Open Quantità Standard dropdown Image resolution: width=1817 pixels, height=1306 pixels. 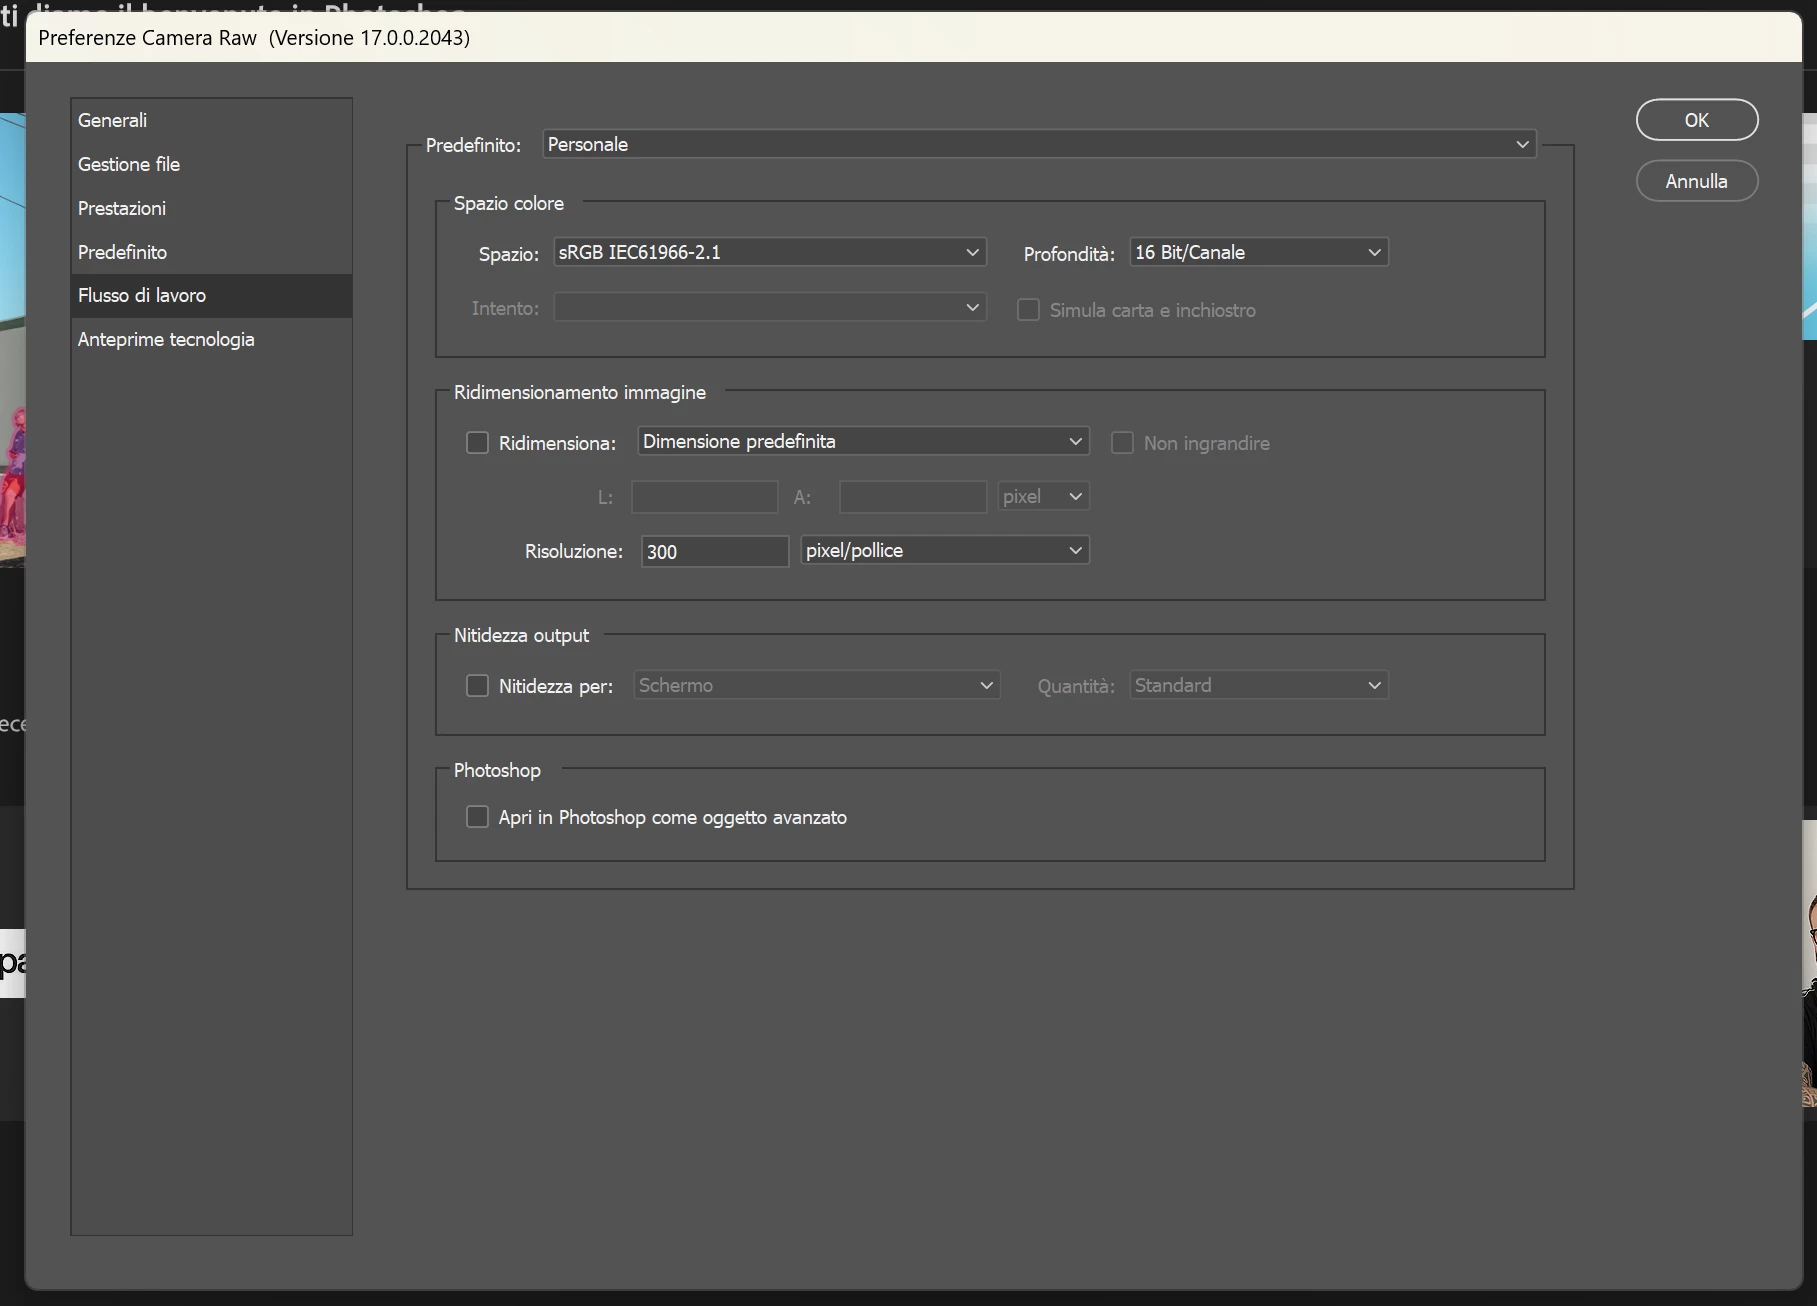[x=1259, y=685]
